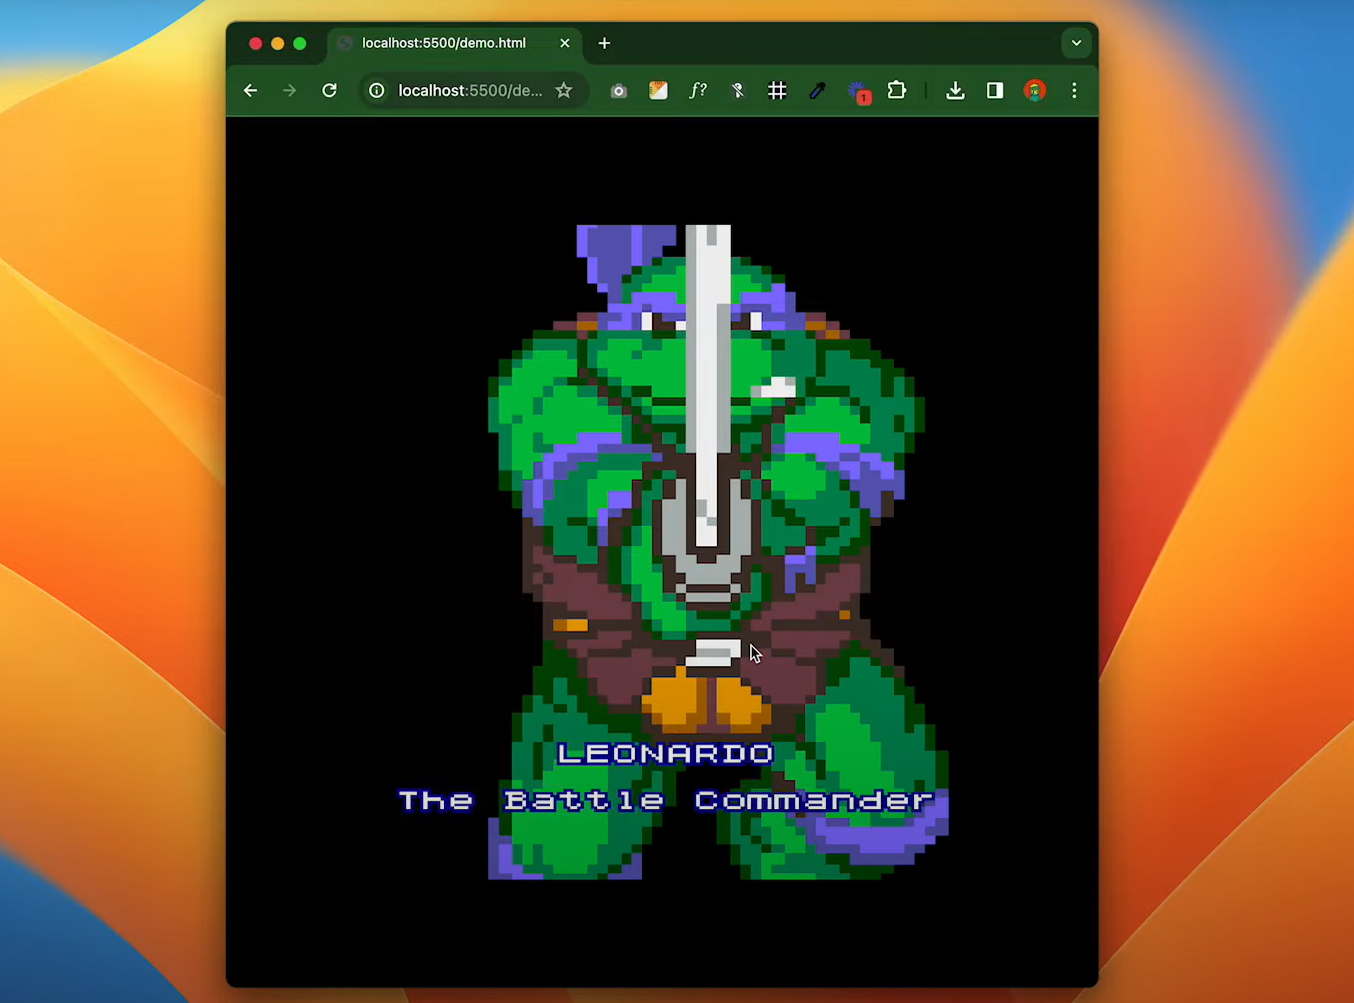Activate the eyedropper color picker extension
1354x1003 pixels.
pyautogui.click(x=817, y=91)
